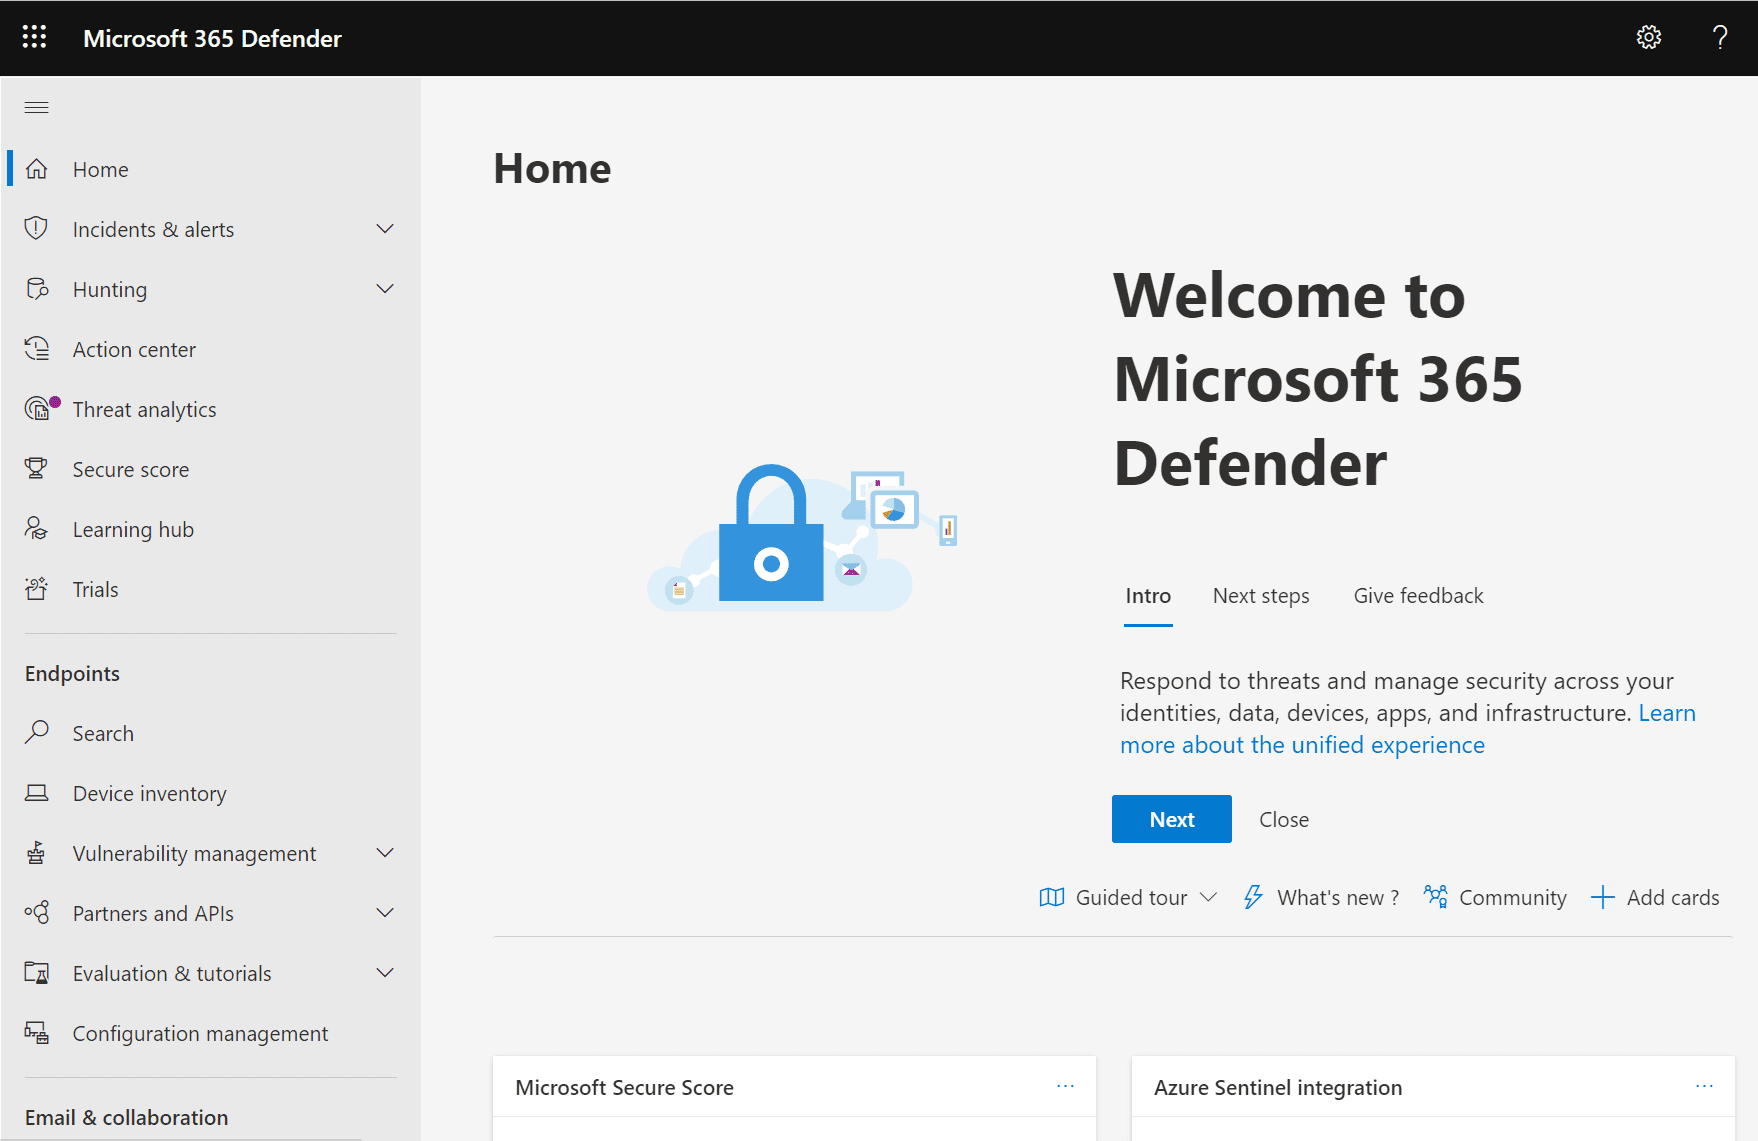
Task: Expand the Hunting menu chevron
Action: (x=385, y=290)
